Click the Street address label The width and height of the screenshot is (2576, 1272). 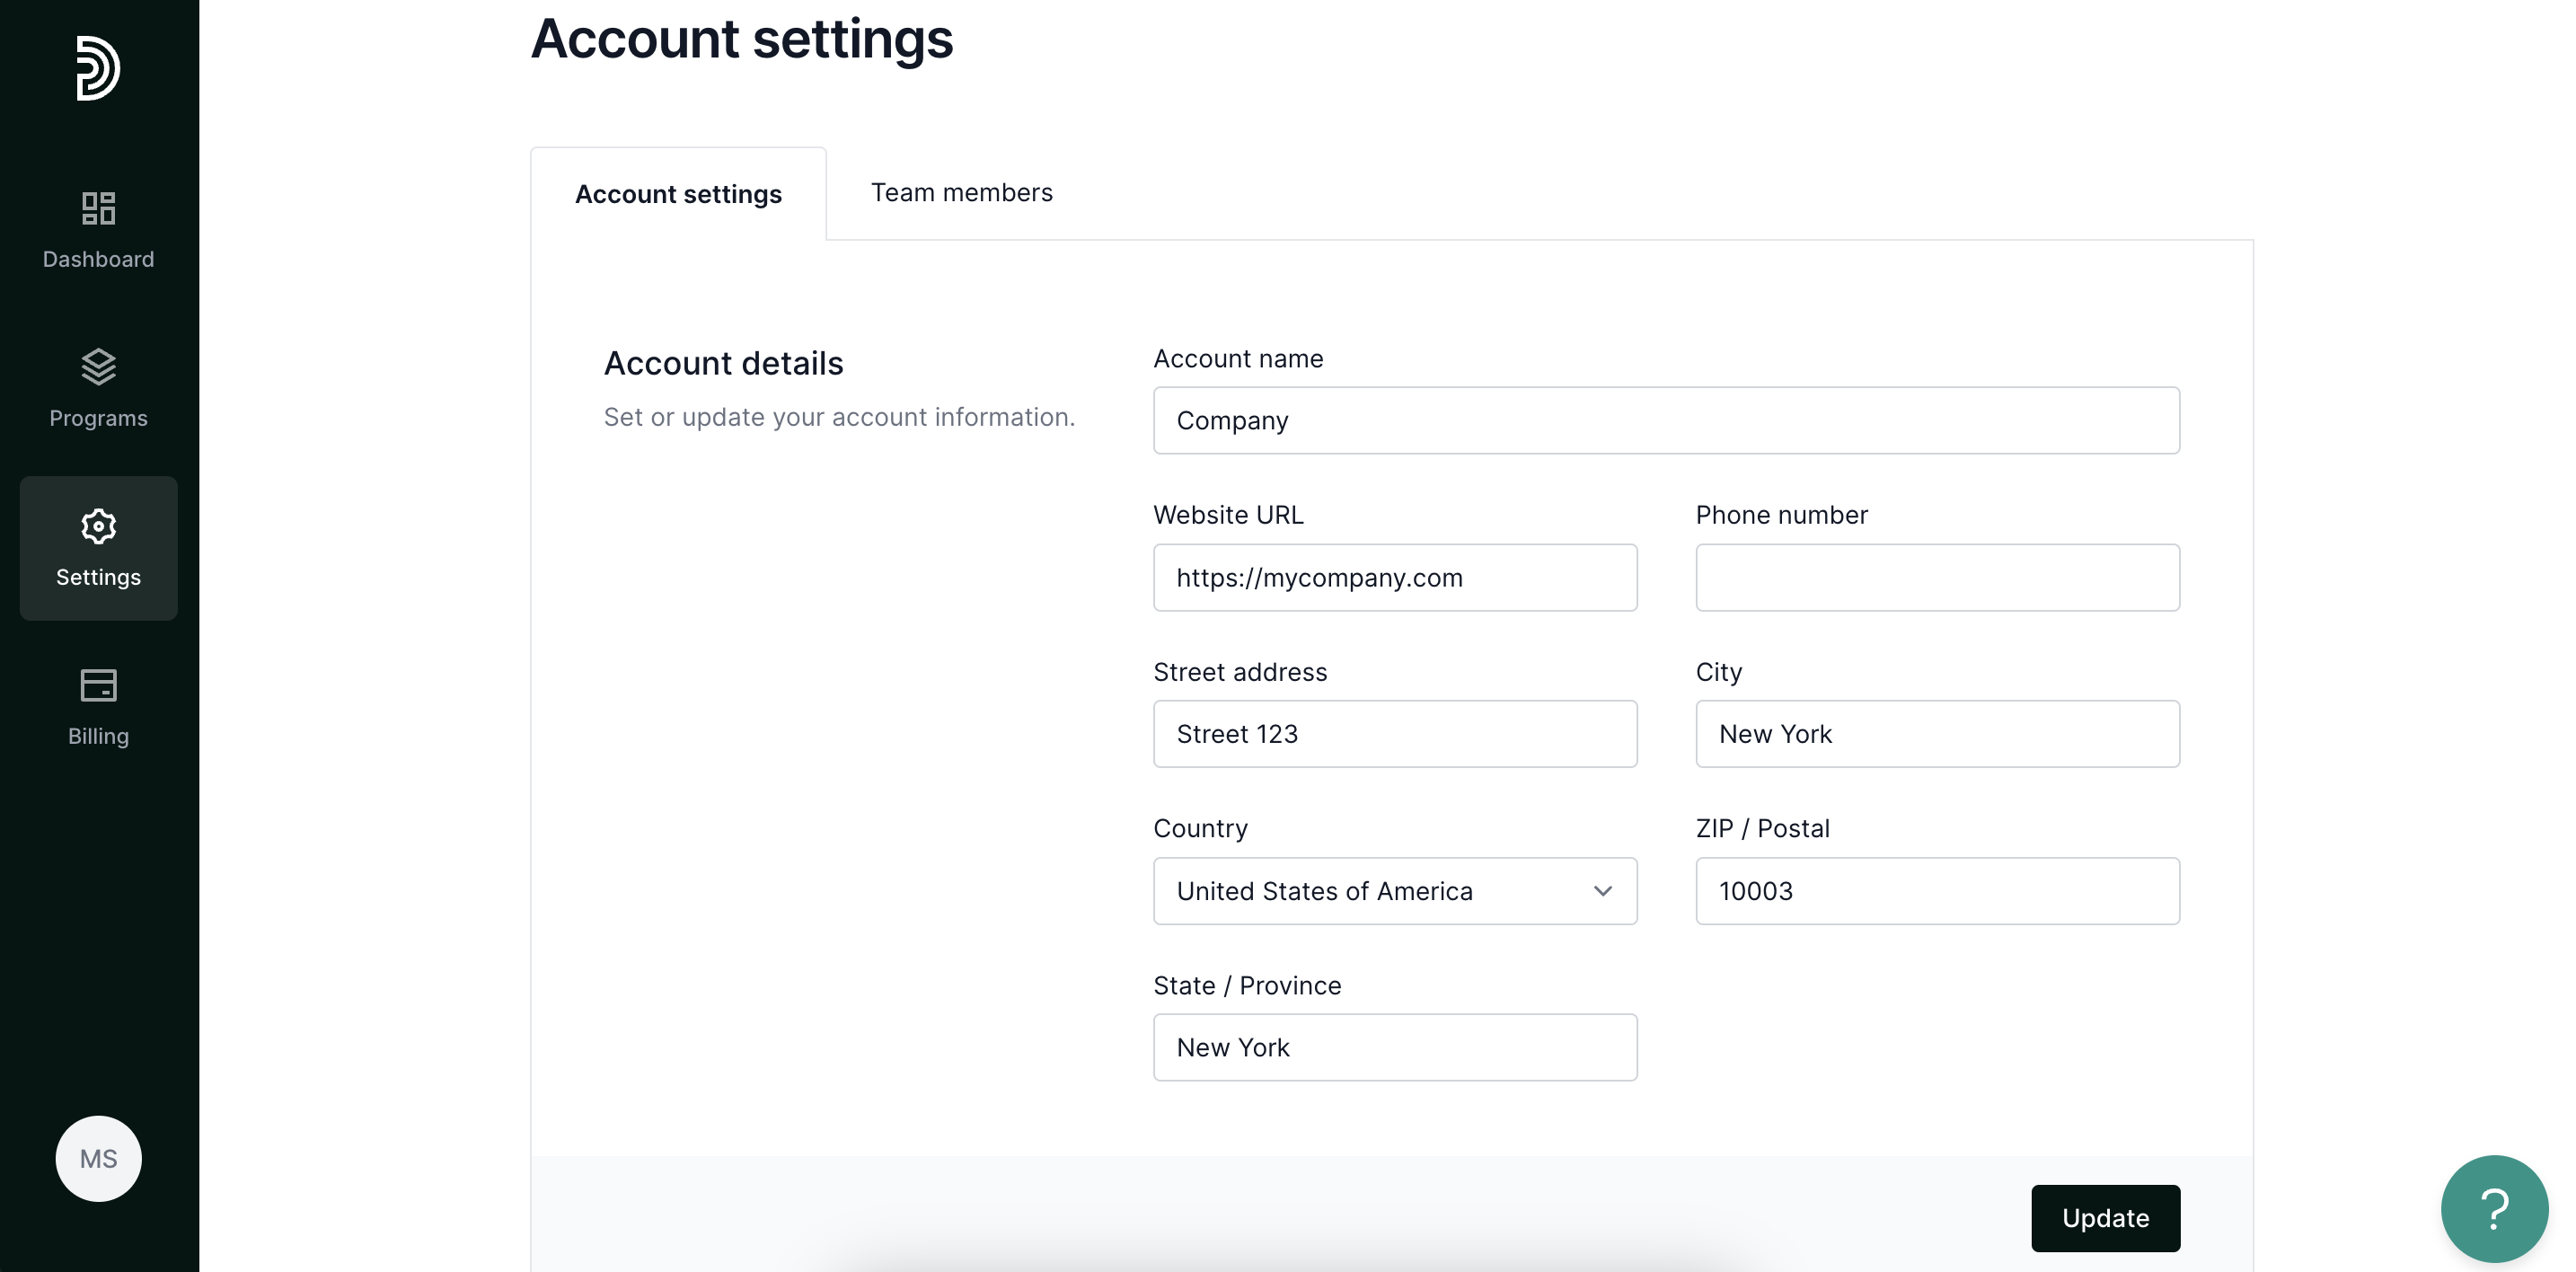[1240, 672]
